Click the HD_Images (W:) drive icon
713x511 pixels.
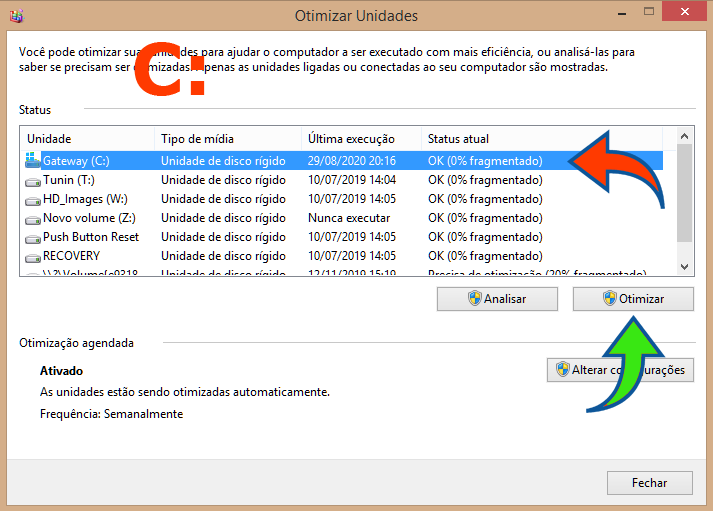[x=32, y=199]
